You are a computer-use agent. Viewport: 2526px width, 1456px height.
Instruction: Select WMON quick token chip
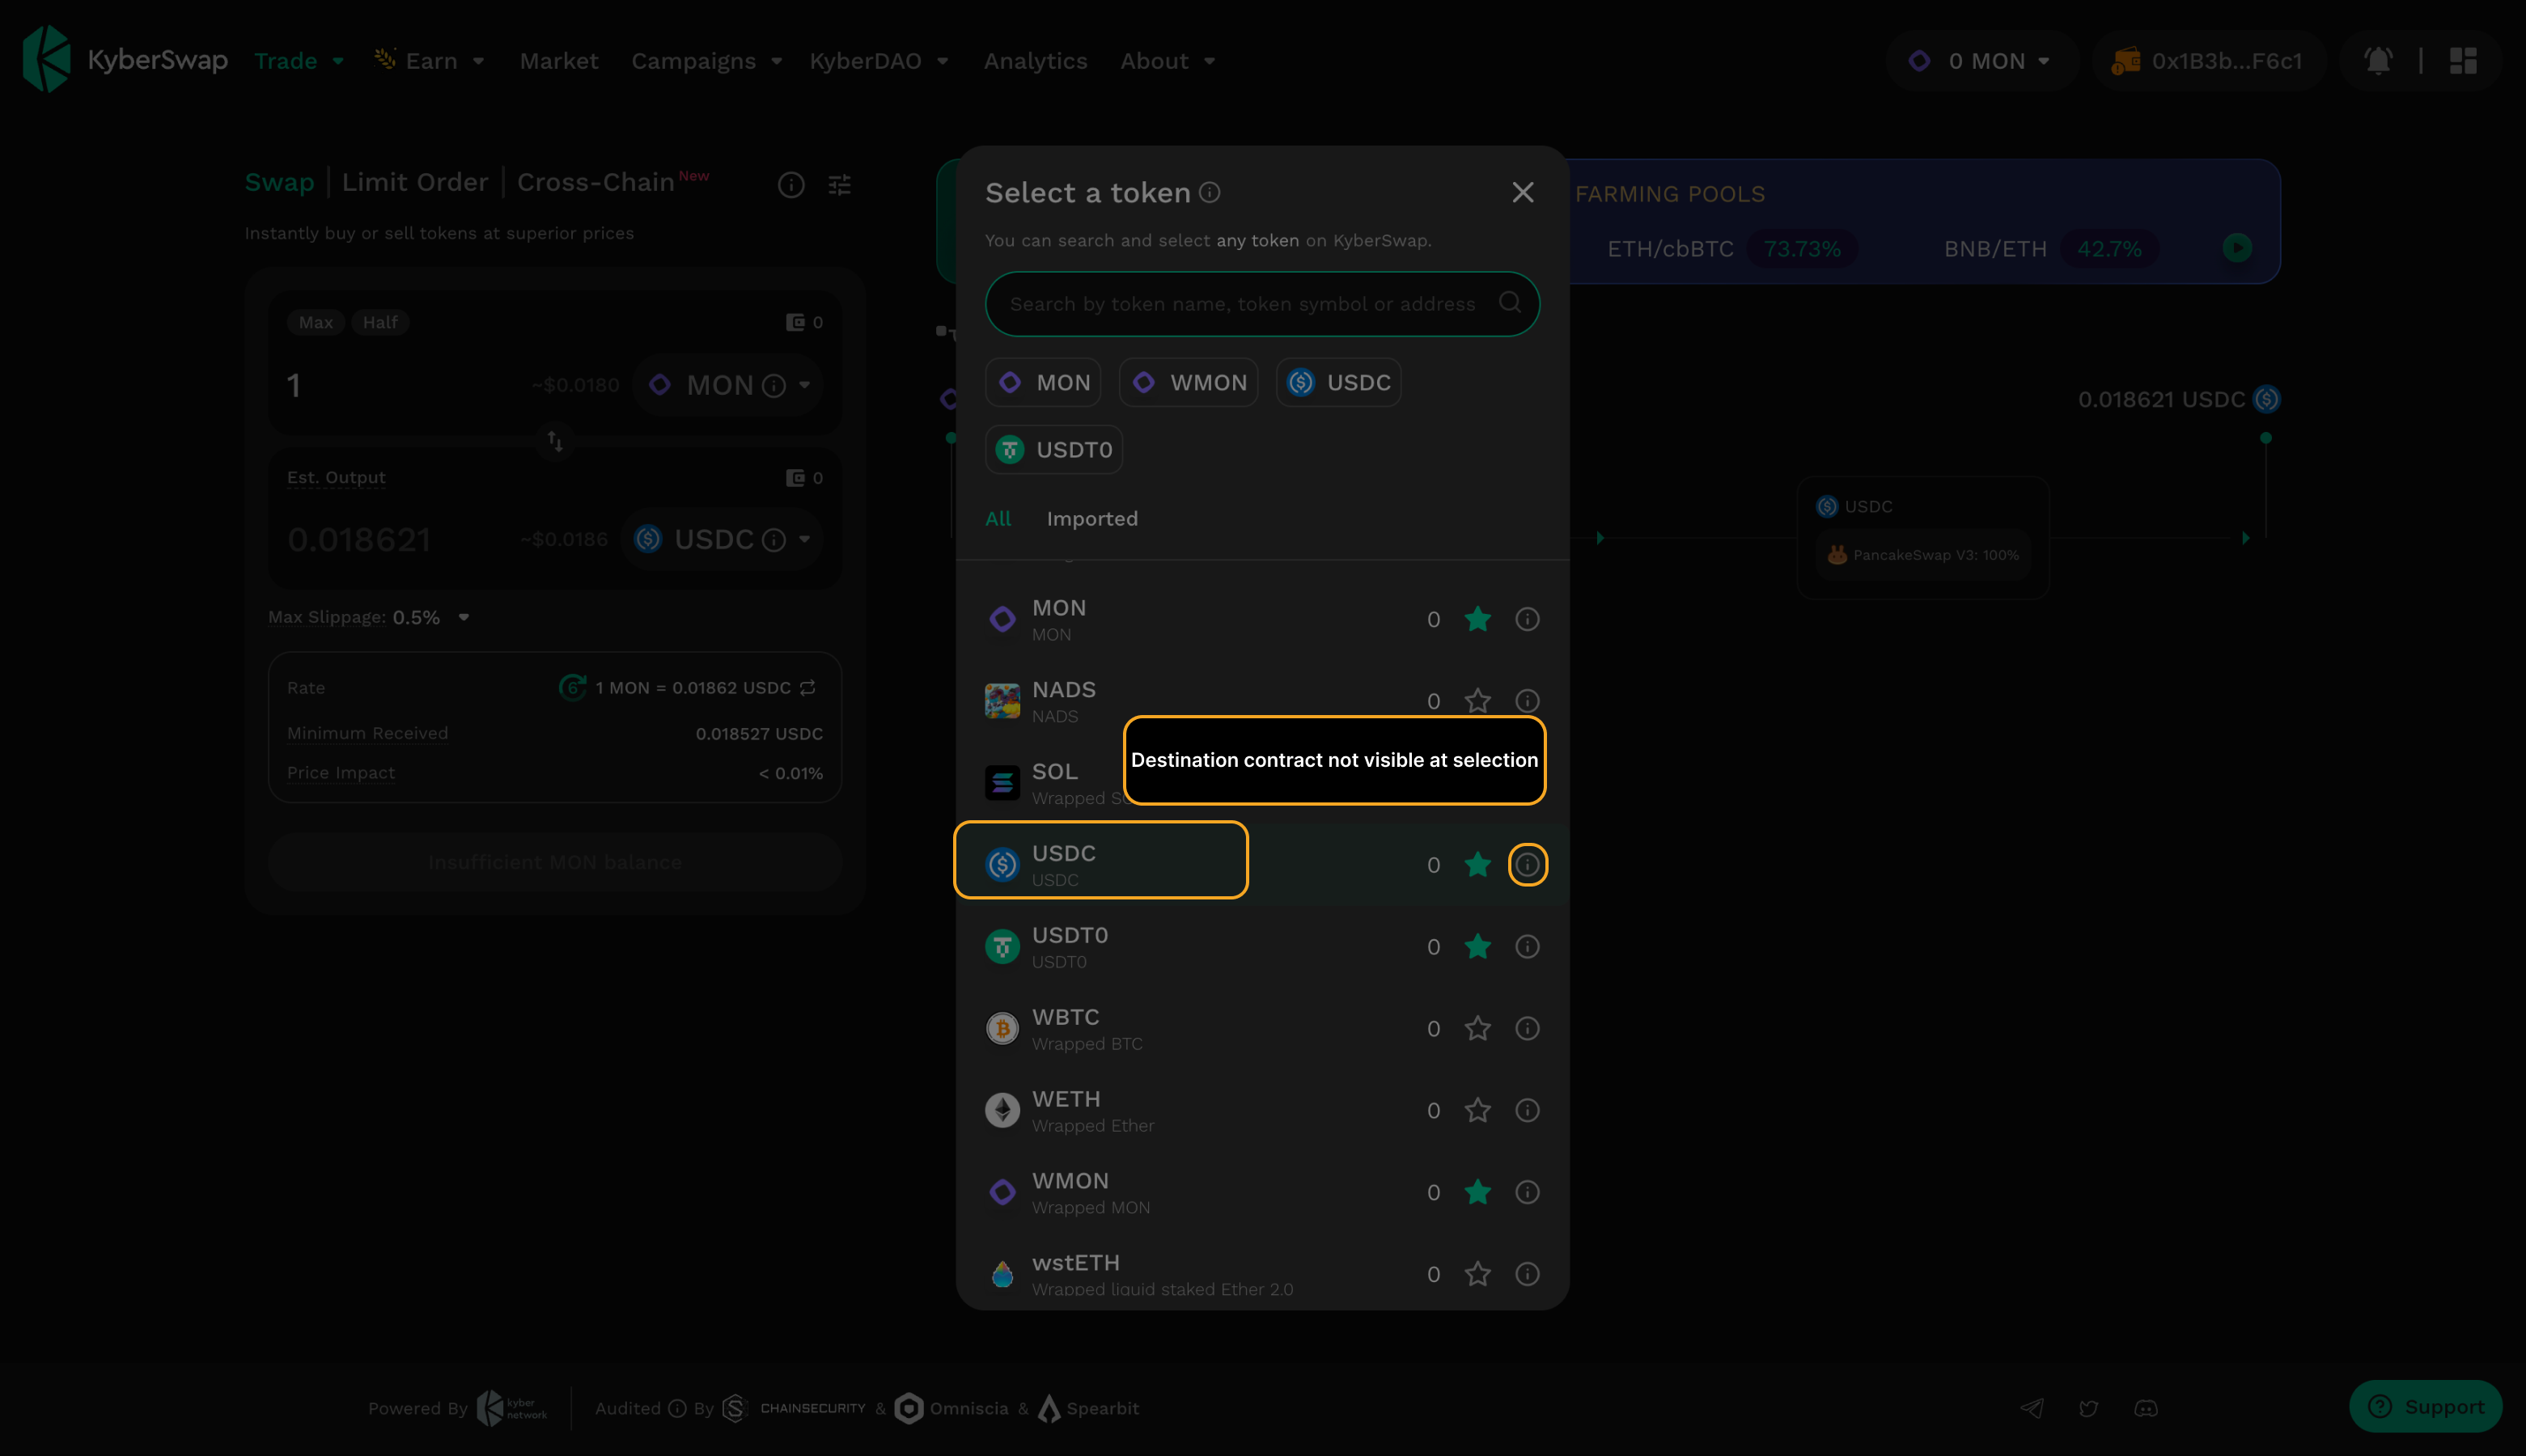[x=1188, y=382]
